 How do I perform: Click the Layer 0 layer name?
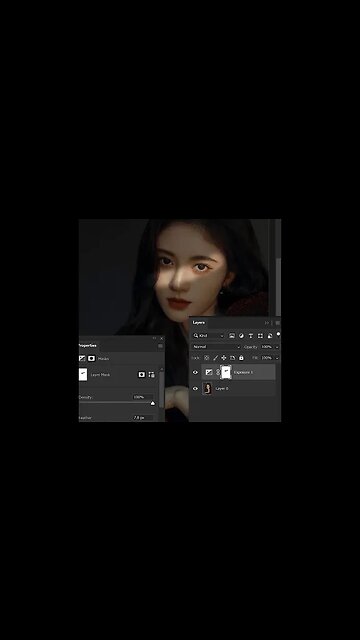tap(222, 388)
